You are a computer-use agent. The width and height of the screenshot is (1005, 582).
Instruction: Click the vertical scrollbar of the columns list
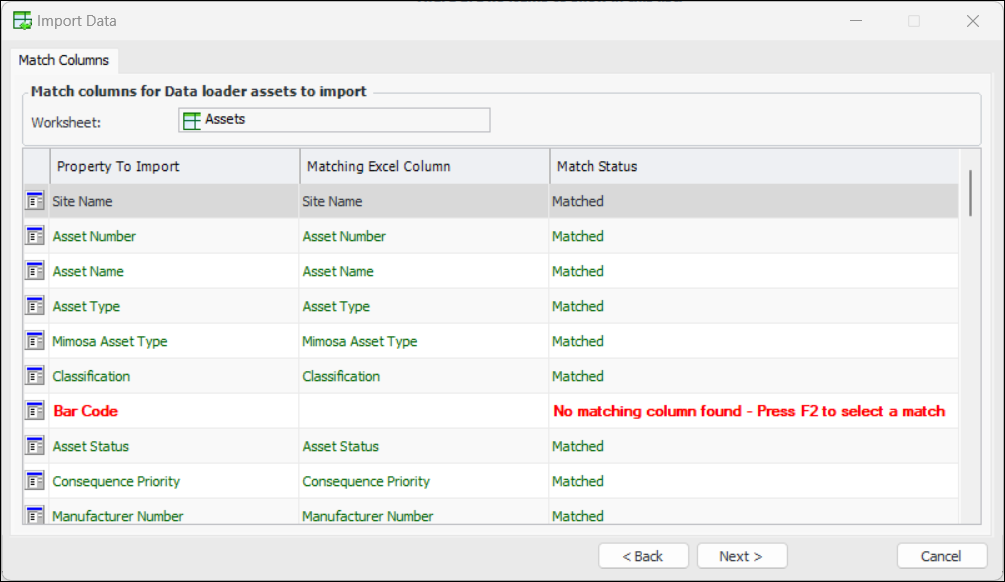point(970,193)
